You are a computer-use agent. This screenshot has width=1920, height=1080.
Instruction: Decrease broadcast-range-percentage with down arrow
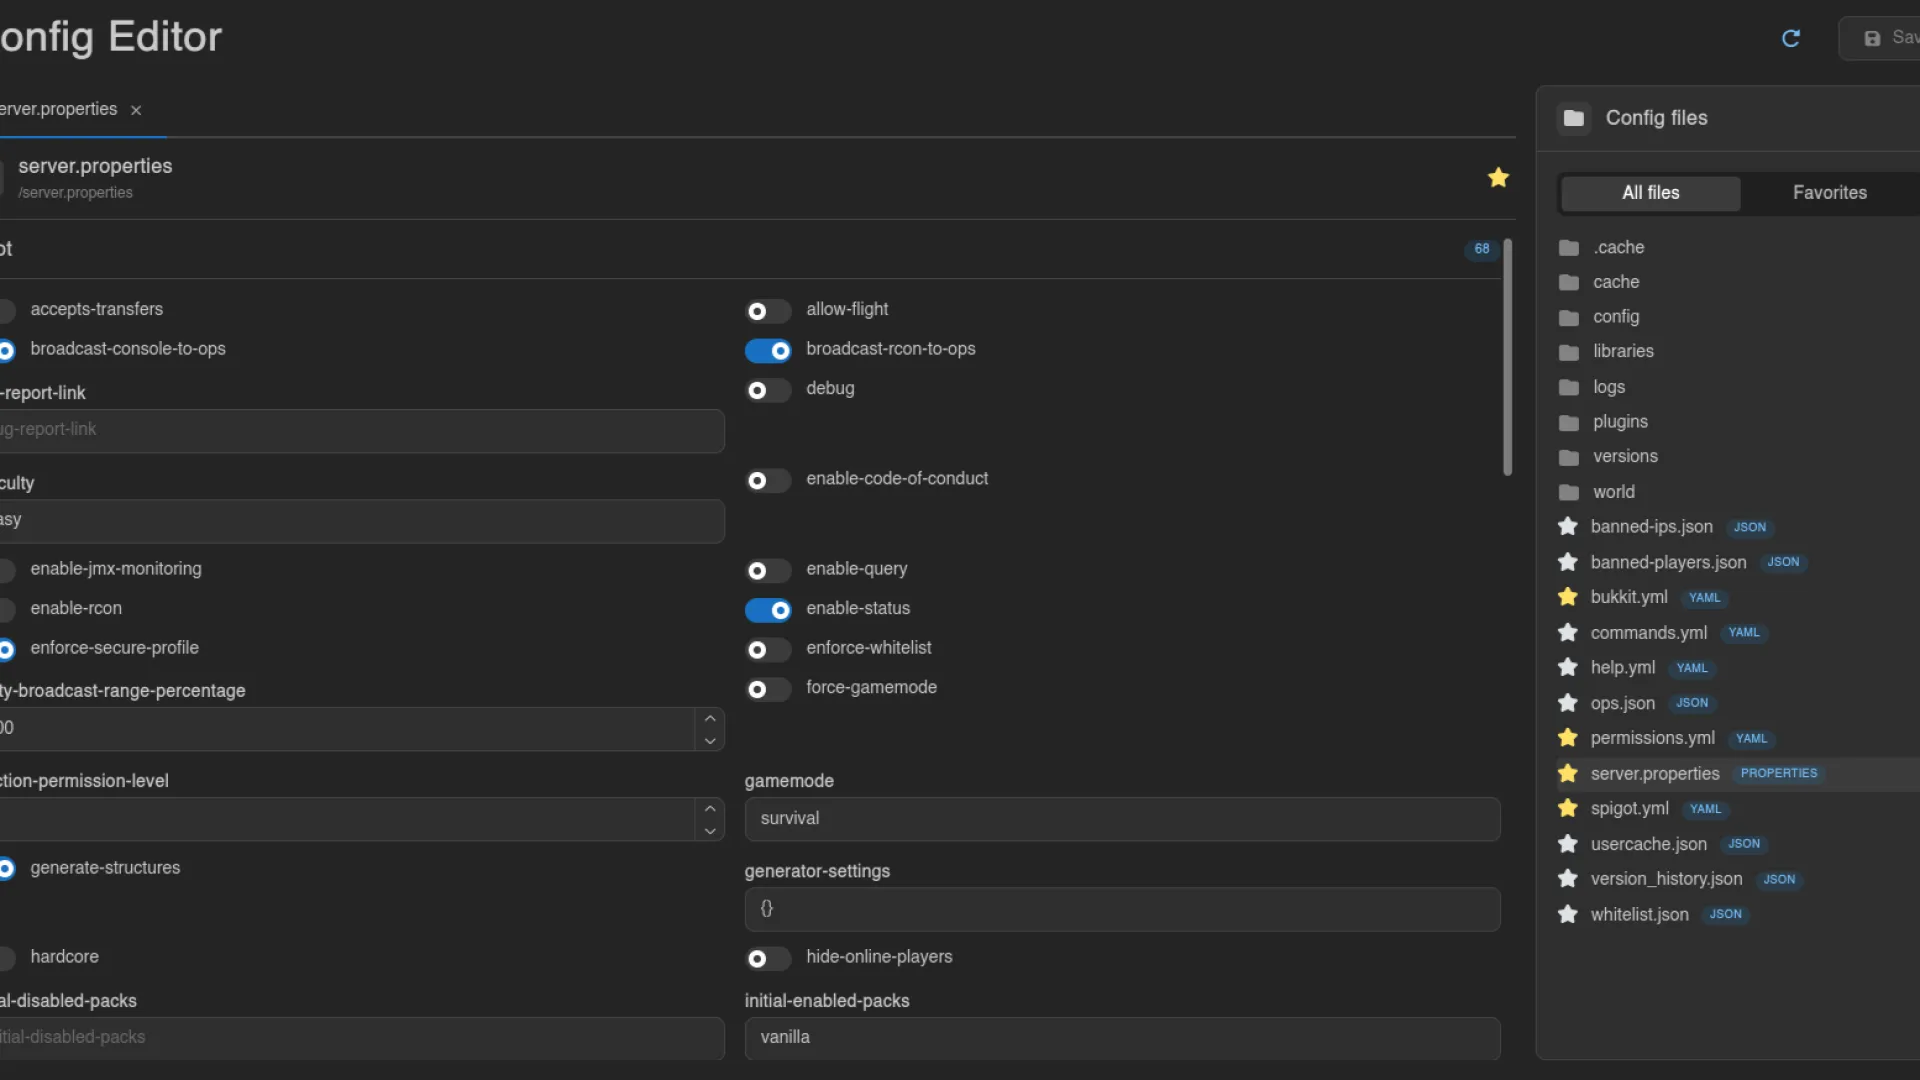[710, 741]
